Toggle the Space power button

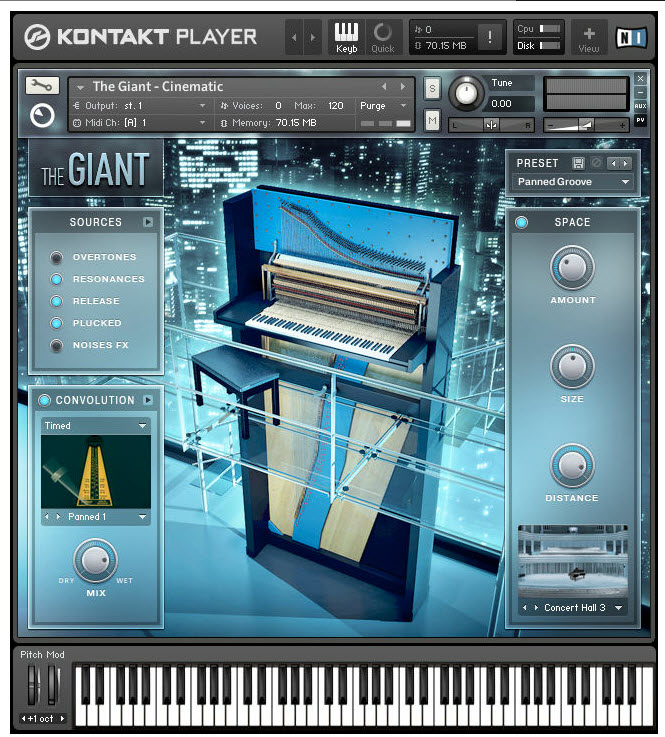(521, 222)
